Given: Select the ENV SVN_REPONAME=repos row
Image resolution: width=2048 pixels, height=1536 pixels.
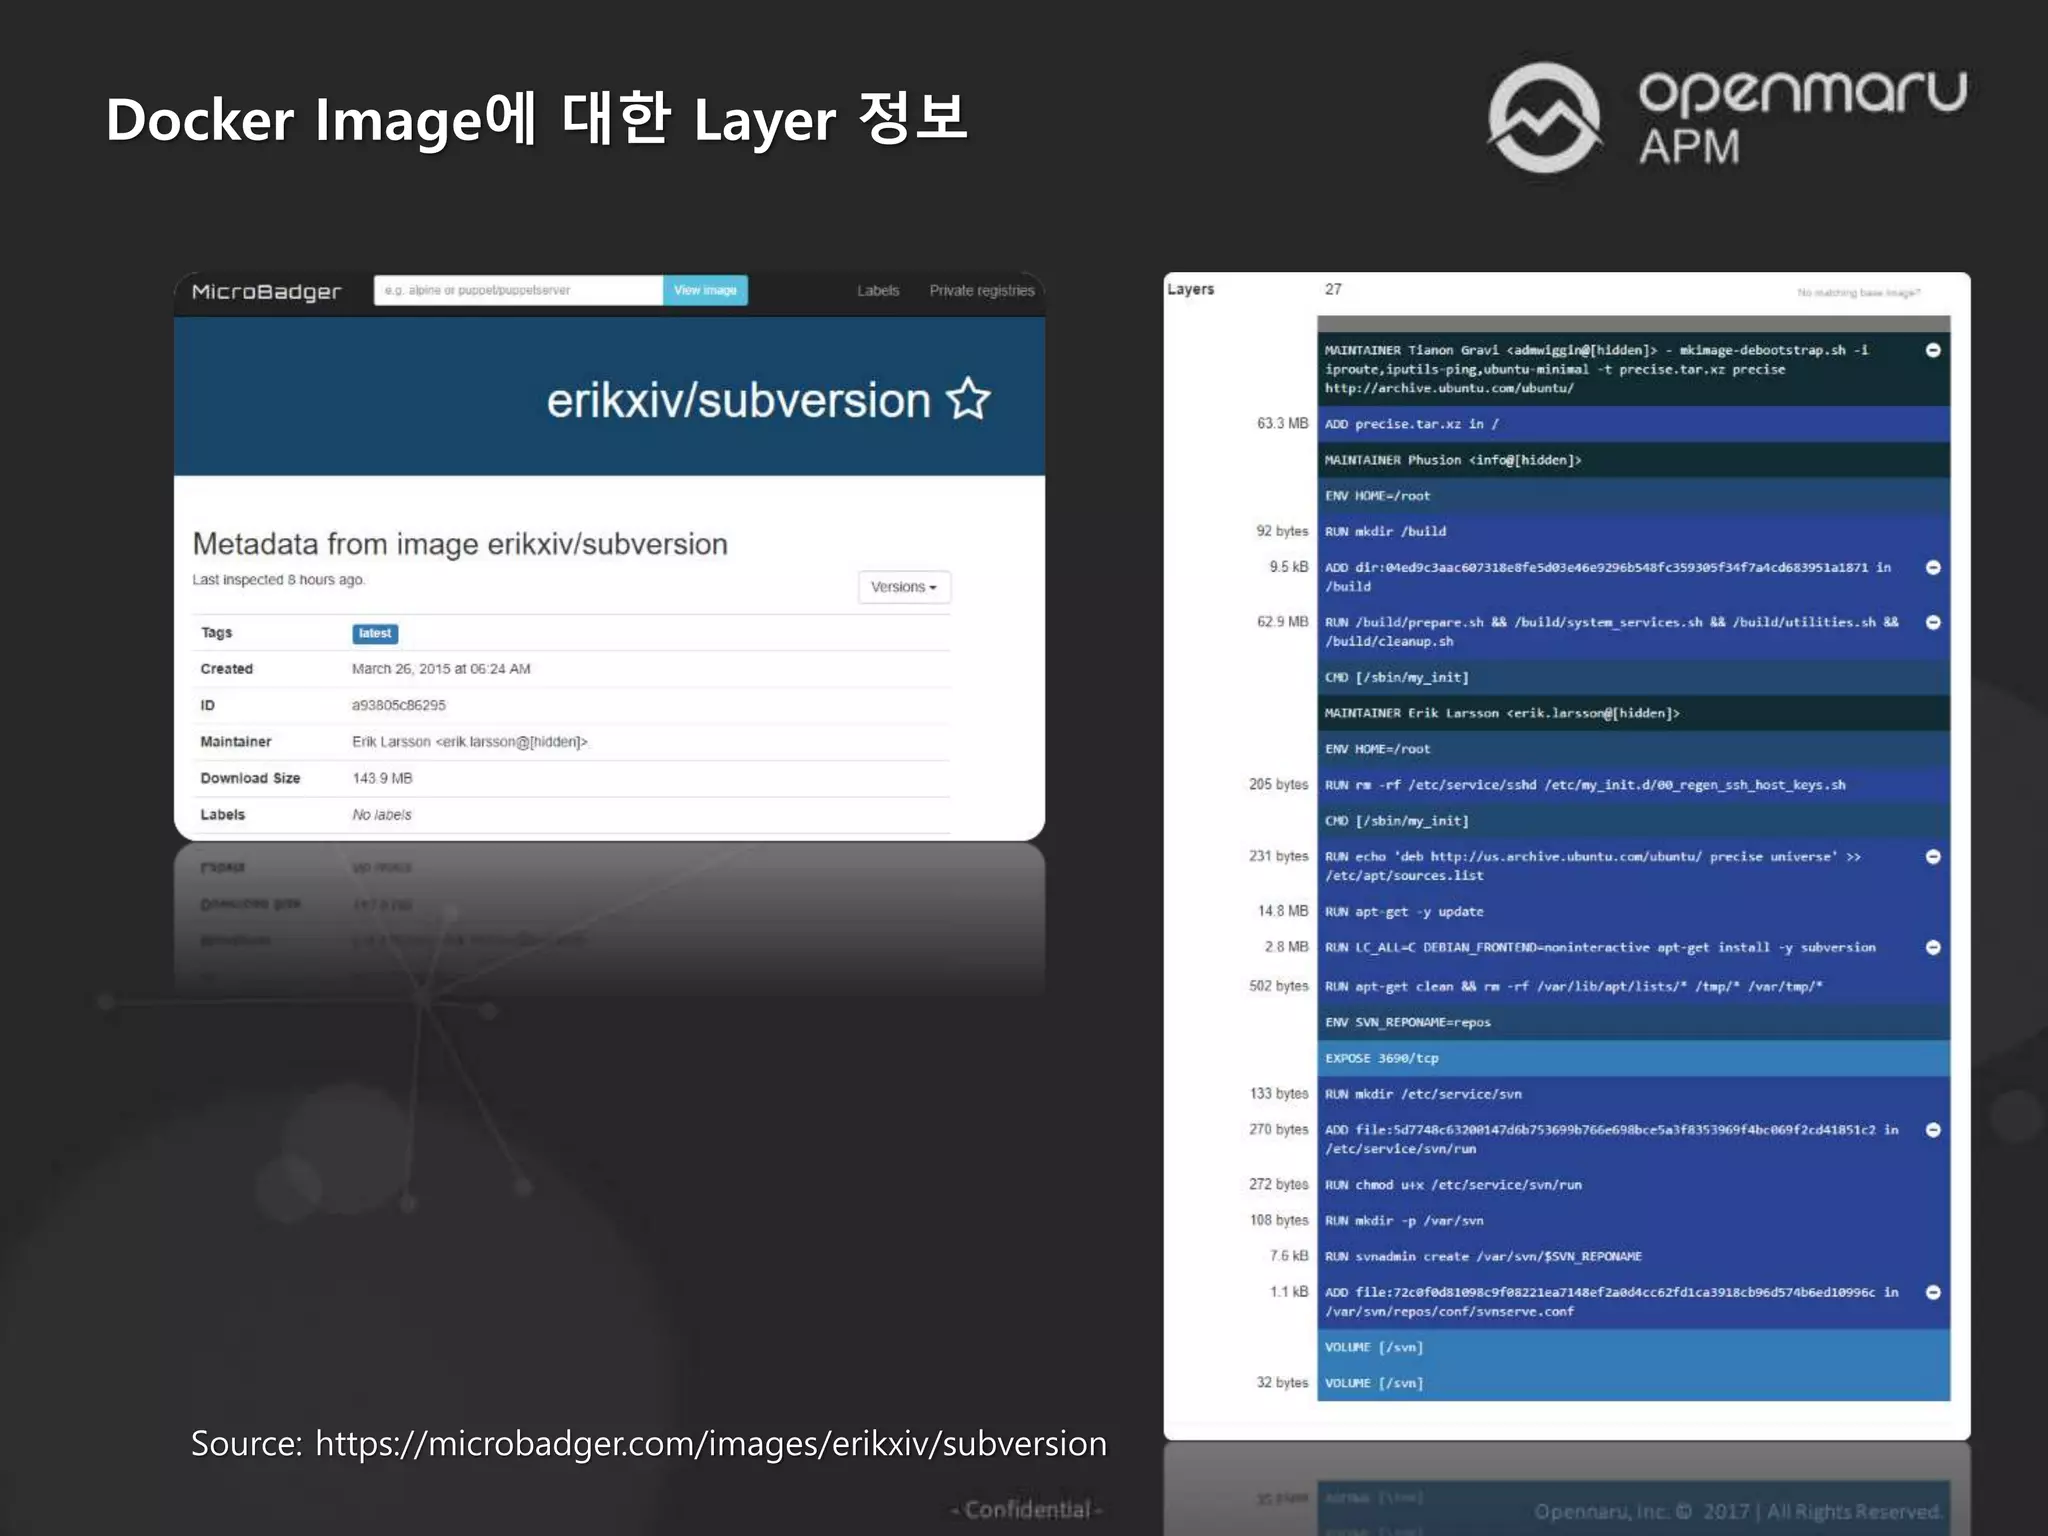Looking at the screenshot, I should 1633,1022.
